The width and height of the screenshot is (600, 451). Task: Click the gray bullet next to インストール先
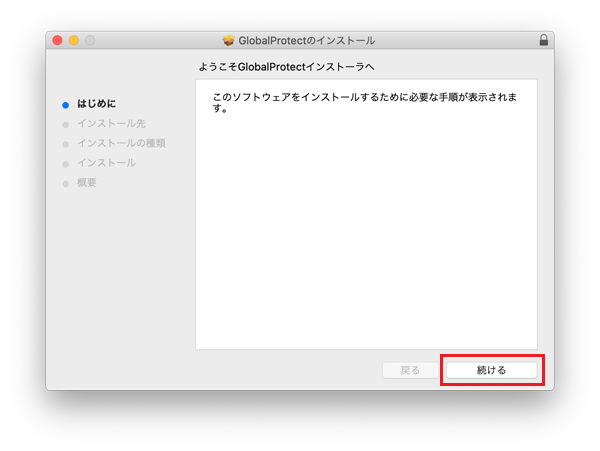(x=66, y=124)
